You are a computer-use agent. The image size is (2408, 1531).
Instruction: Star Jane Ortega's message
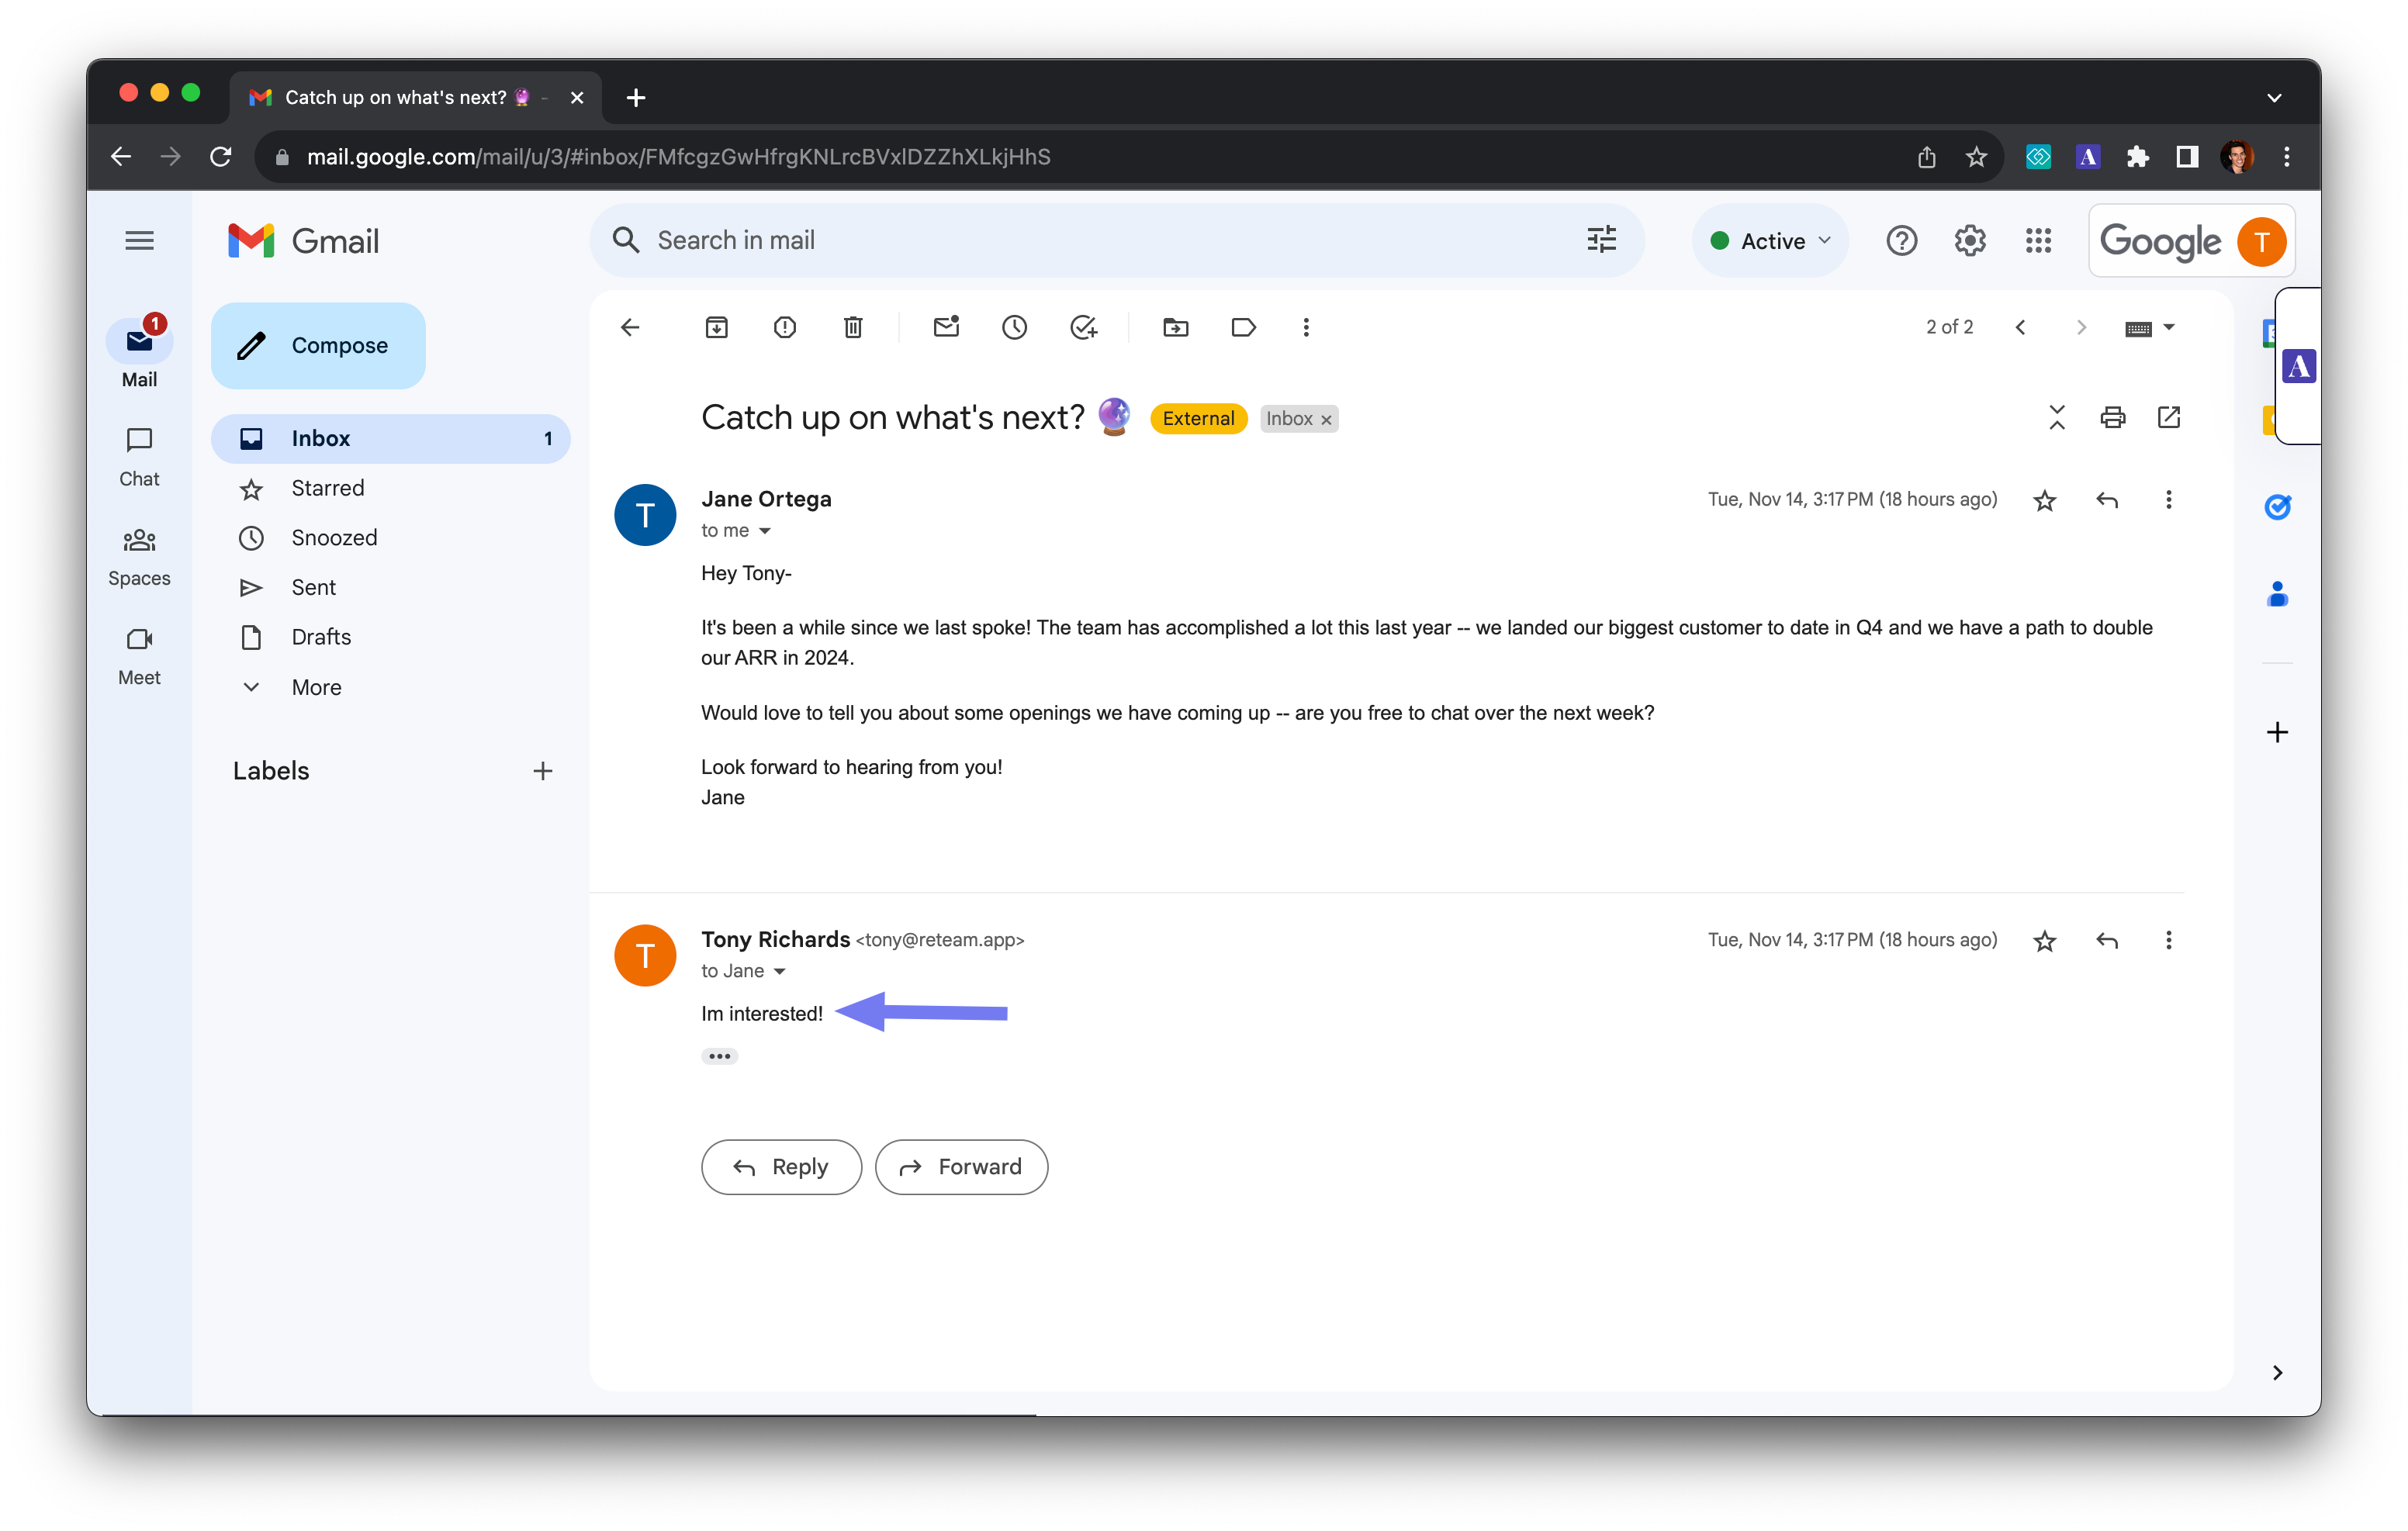[2044, 500]
